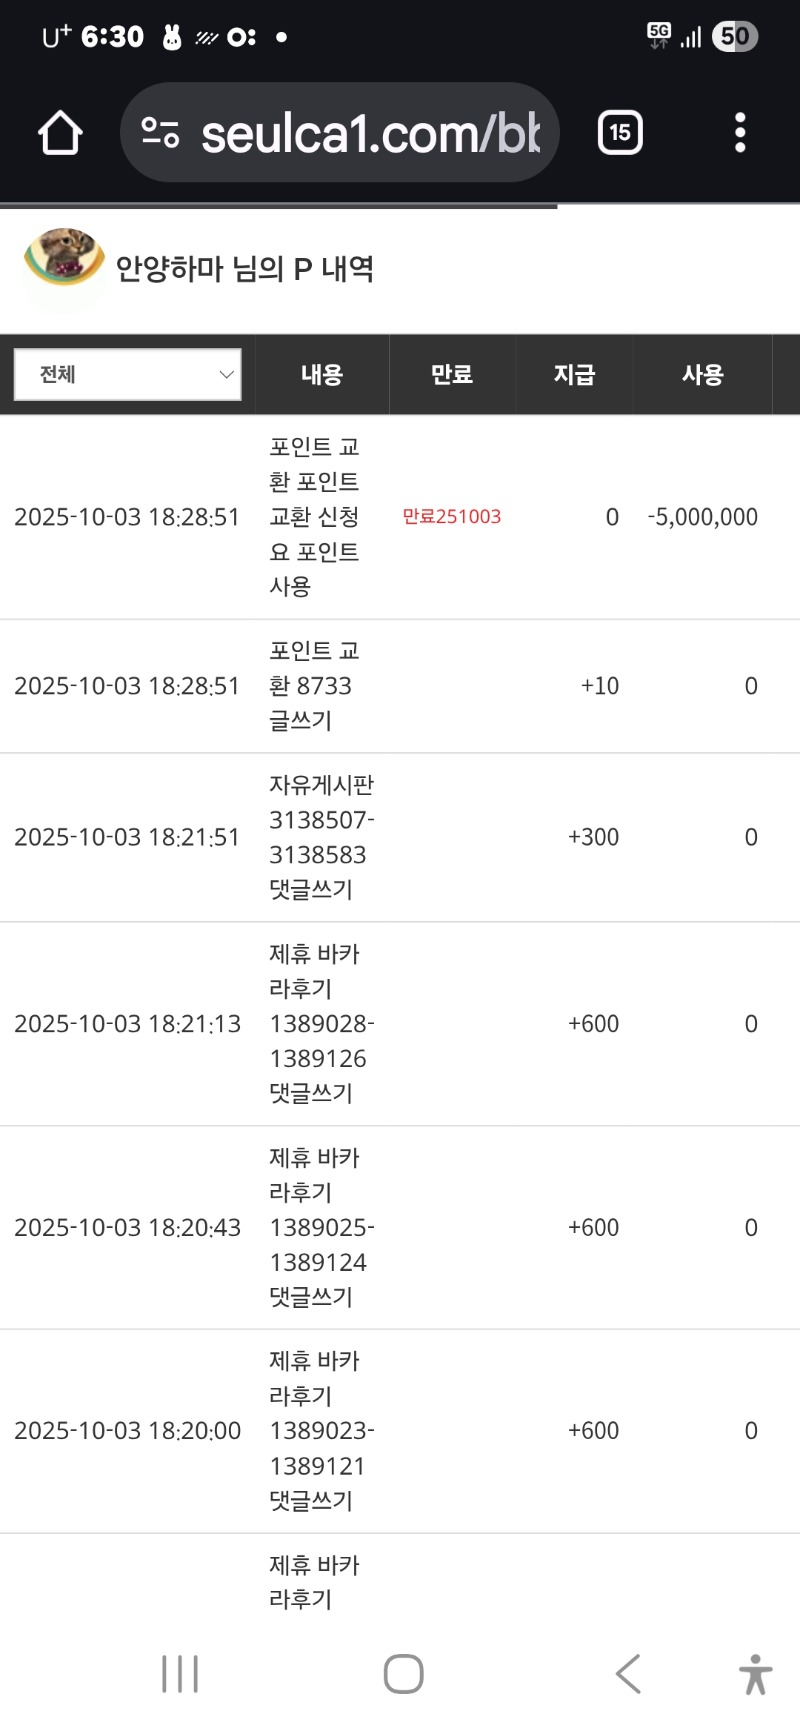
Task: Tap the -5,000,000 point usage row
Action: click(x=702, y=517)
